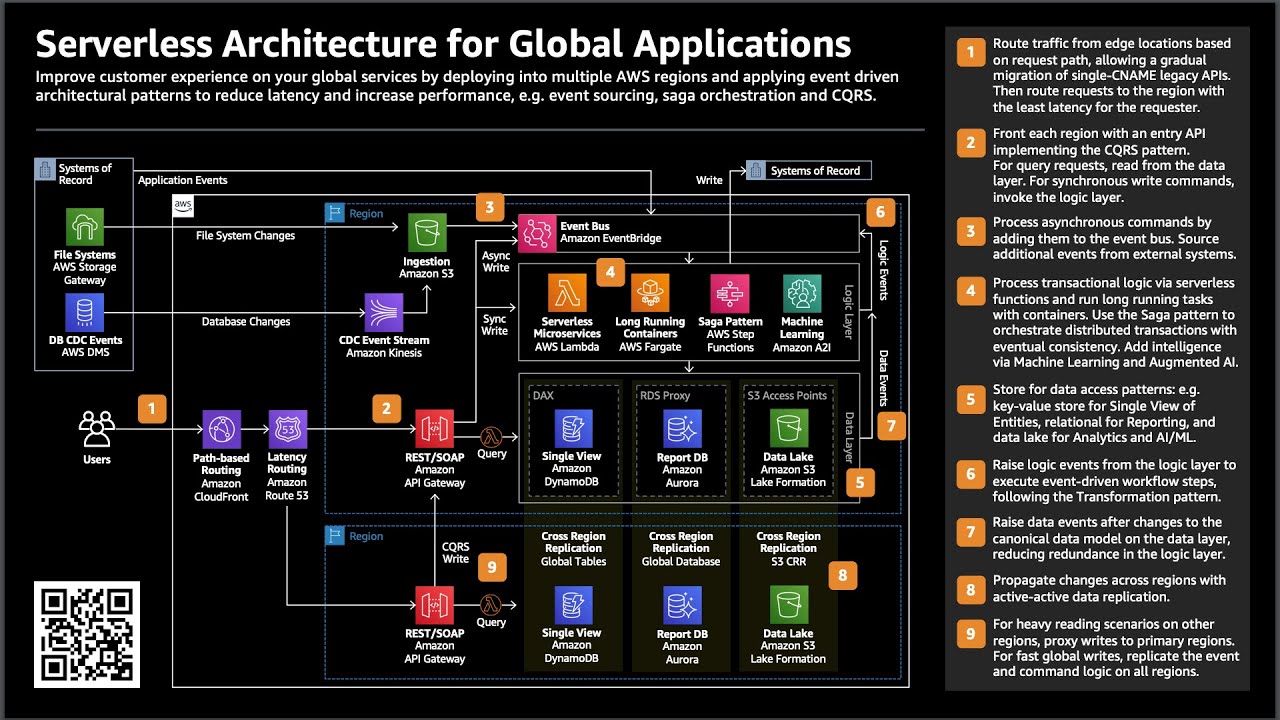Select the AWS Step Functions Saga Pattern icon
This screenshot has width=1280, height=720.
point(730,293)
